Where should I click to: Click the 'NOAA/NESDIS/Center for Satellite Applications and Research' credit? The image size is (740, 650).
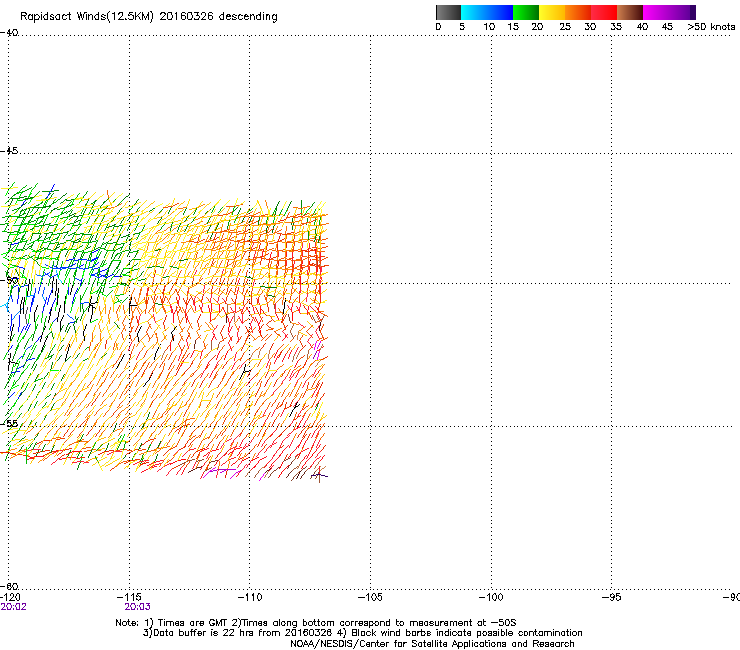[432, 644]
